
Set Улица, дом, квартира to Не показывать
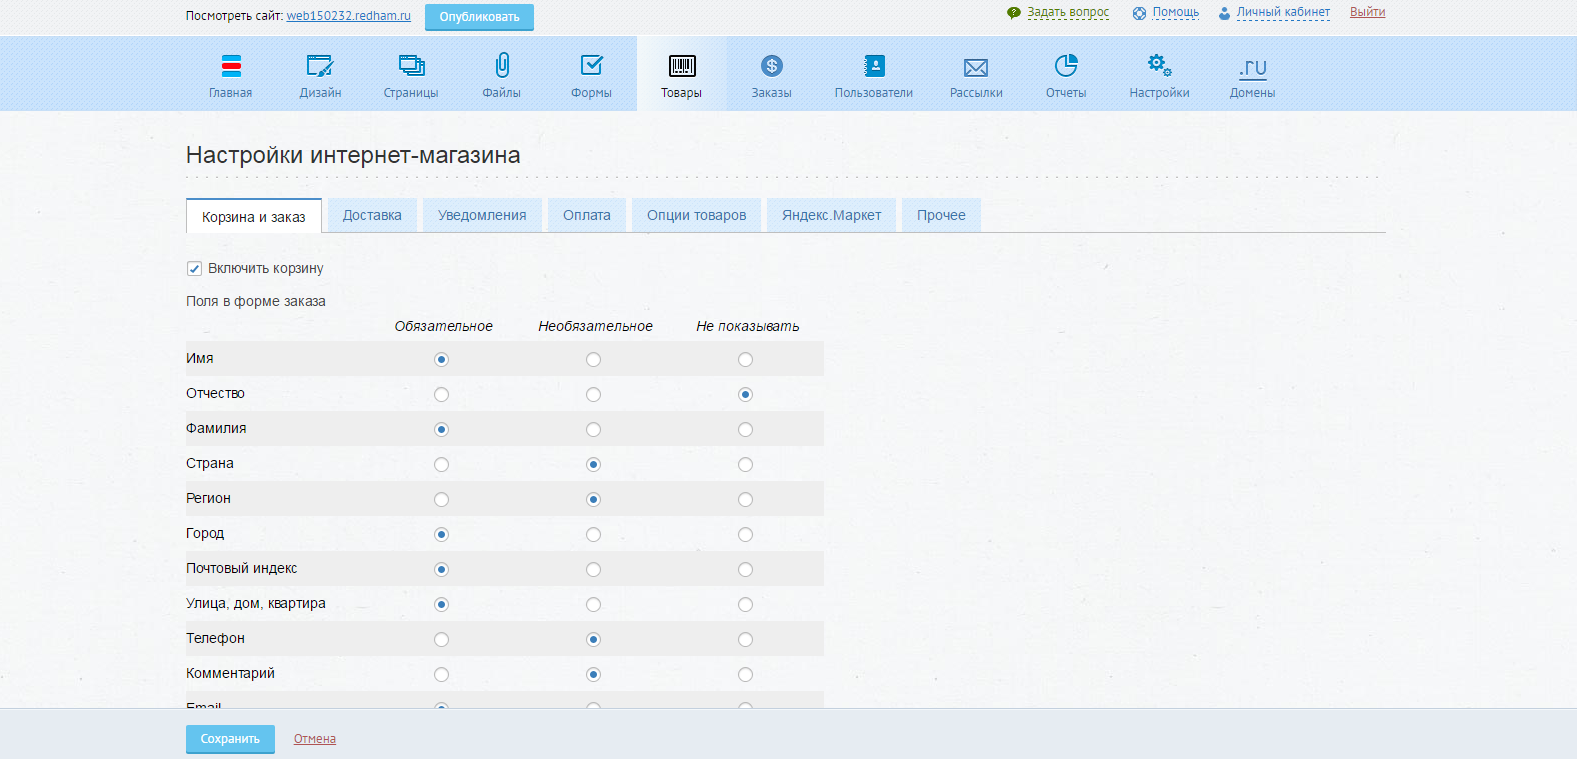coord(745,604)
